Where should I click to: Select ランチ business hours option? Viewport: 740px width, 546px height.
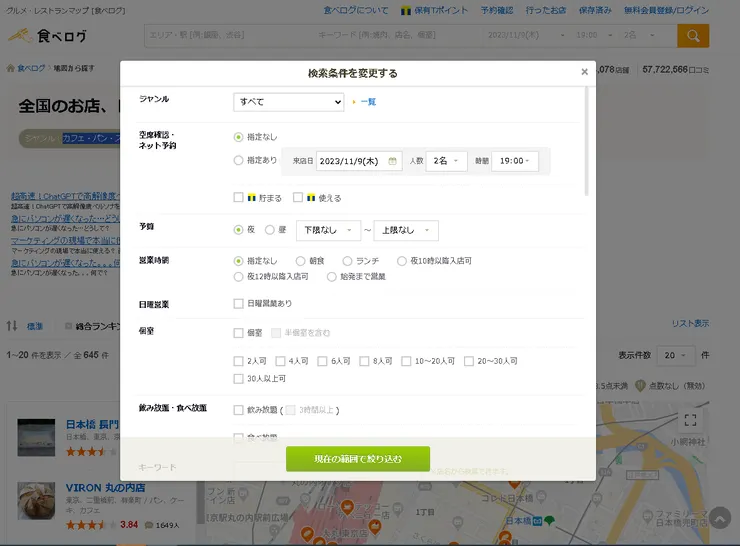click(x=347, y=261)
